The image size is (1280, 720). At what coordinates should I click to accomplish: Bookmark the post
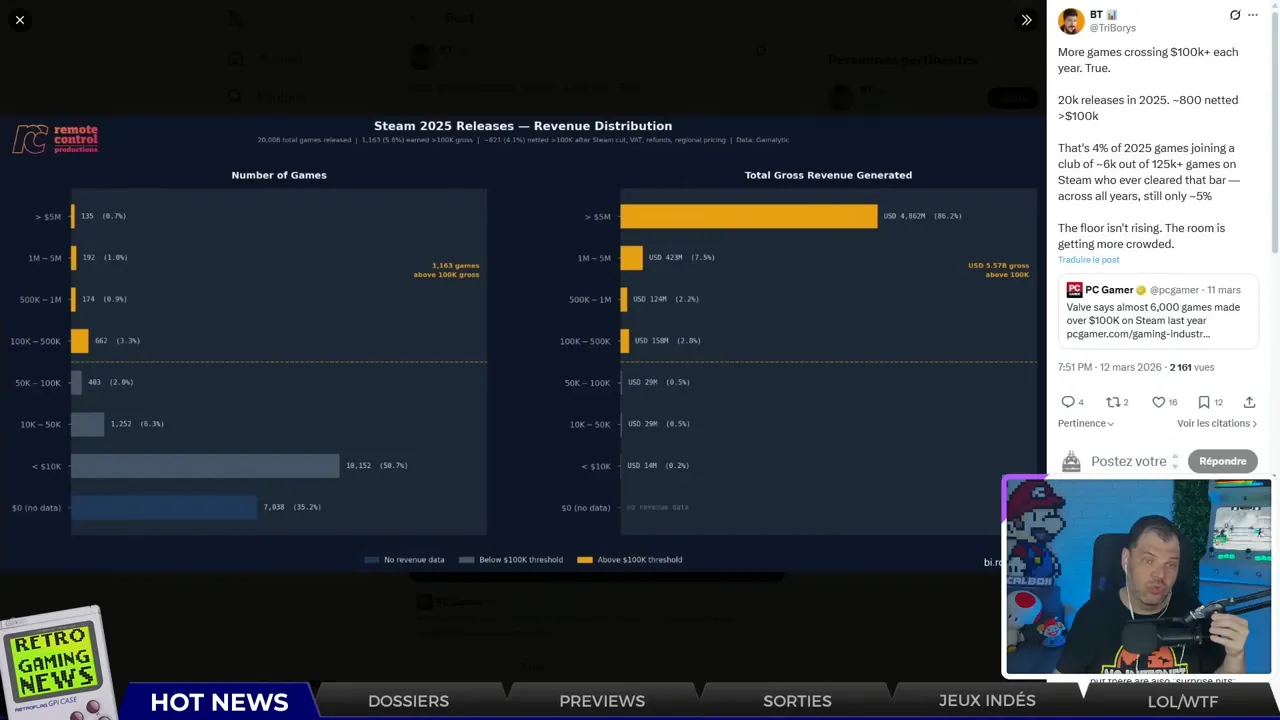coord(1204,402)
